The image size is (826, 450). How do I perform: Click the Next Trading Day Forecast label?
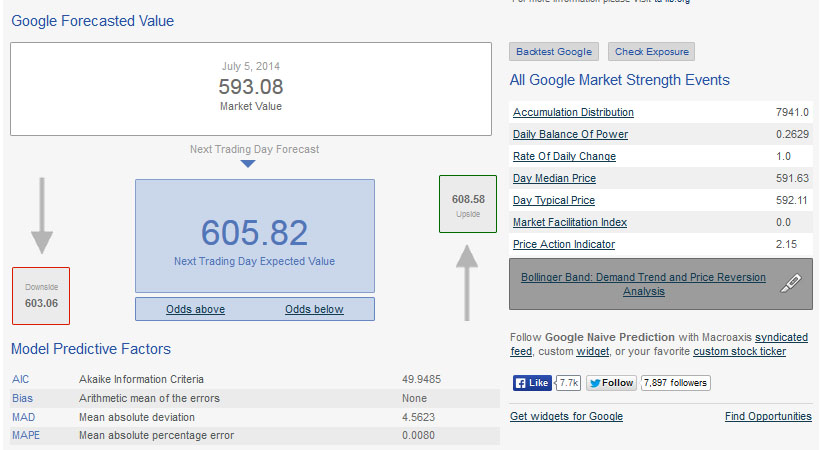pos(254,150)
